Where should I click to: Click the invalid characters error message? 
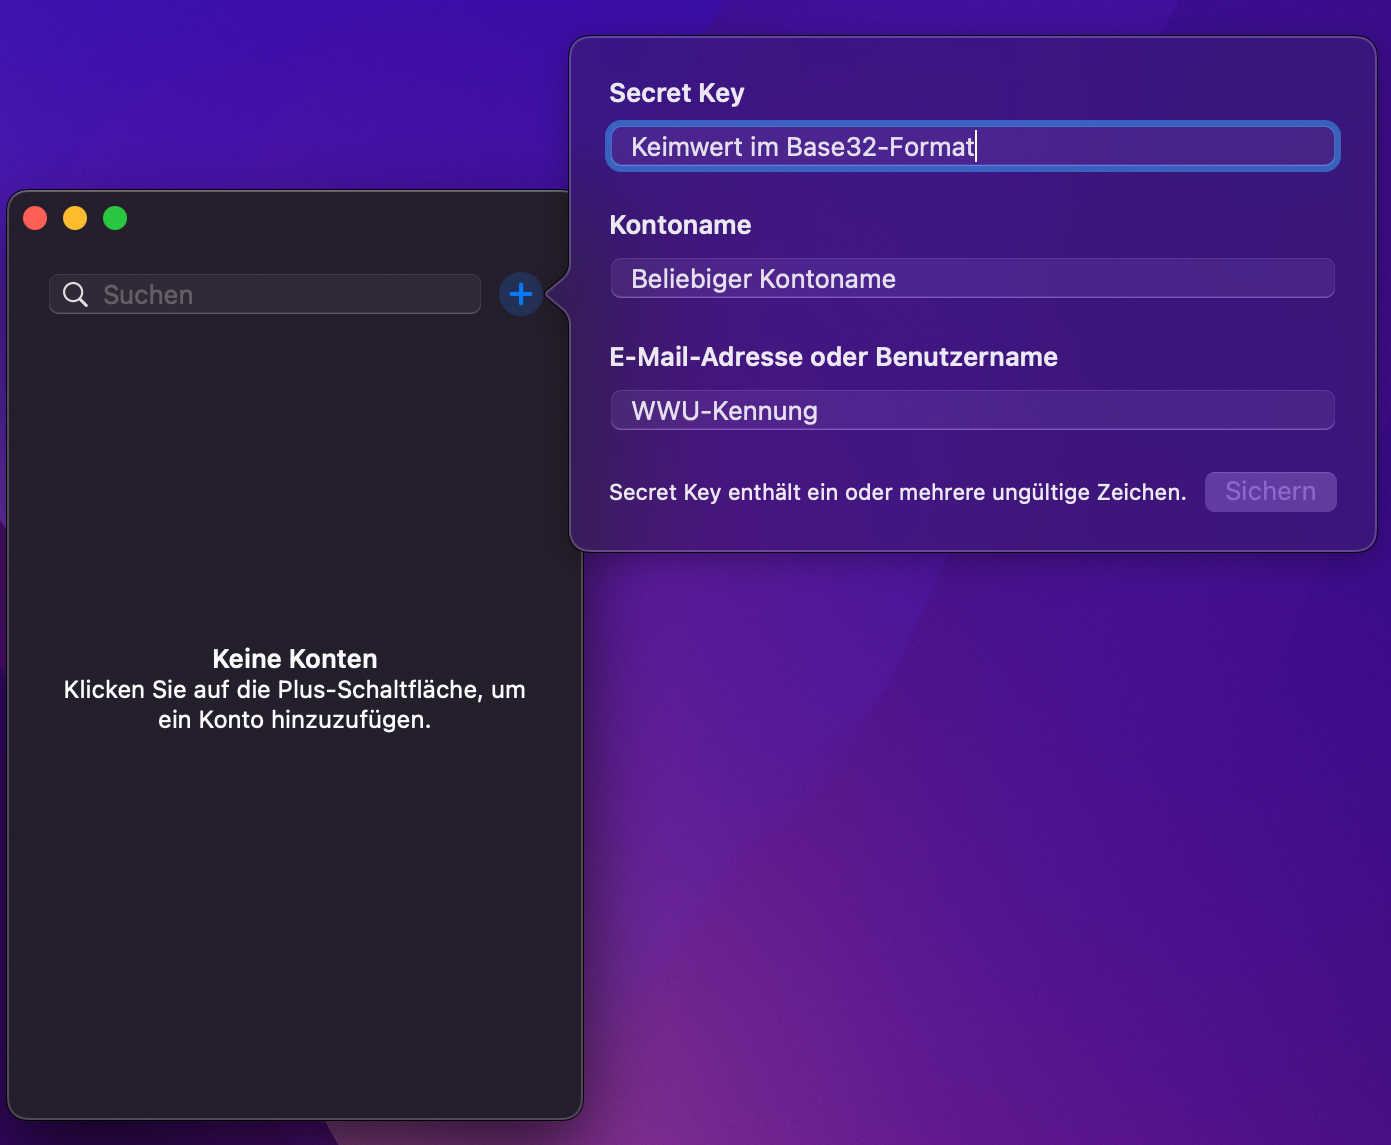897,492
